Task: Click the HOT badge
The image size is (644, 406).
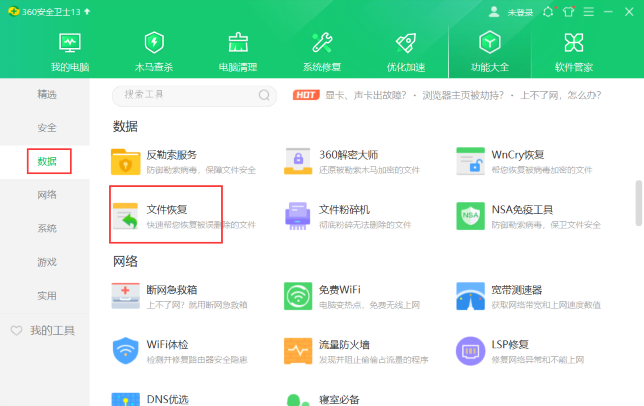Action: (x=306, y=95)
